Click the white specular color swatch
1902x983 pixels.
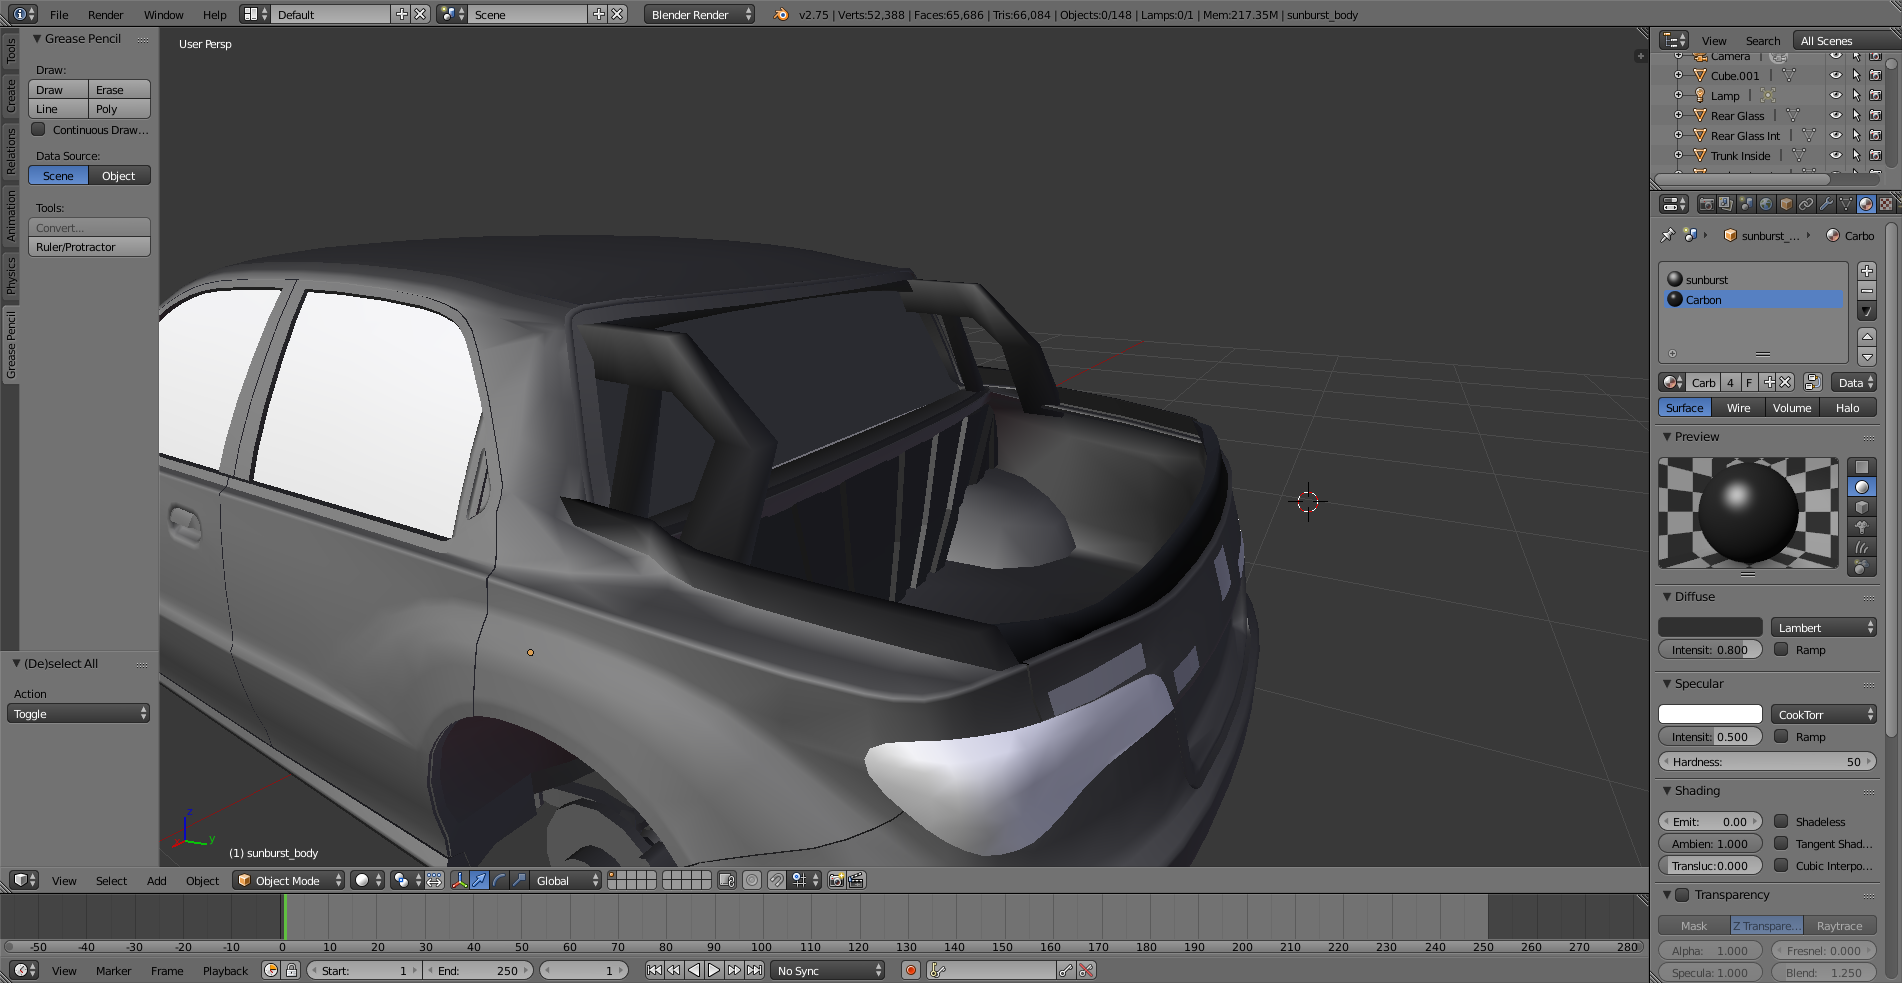pos(1710,714)
